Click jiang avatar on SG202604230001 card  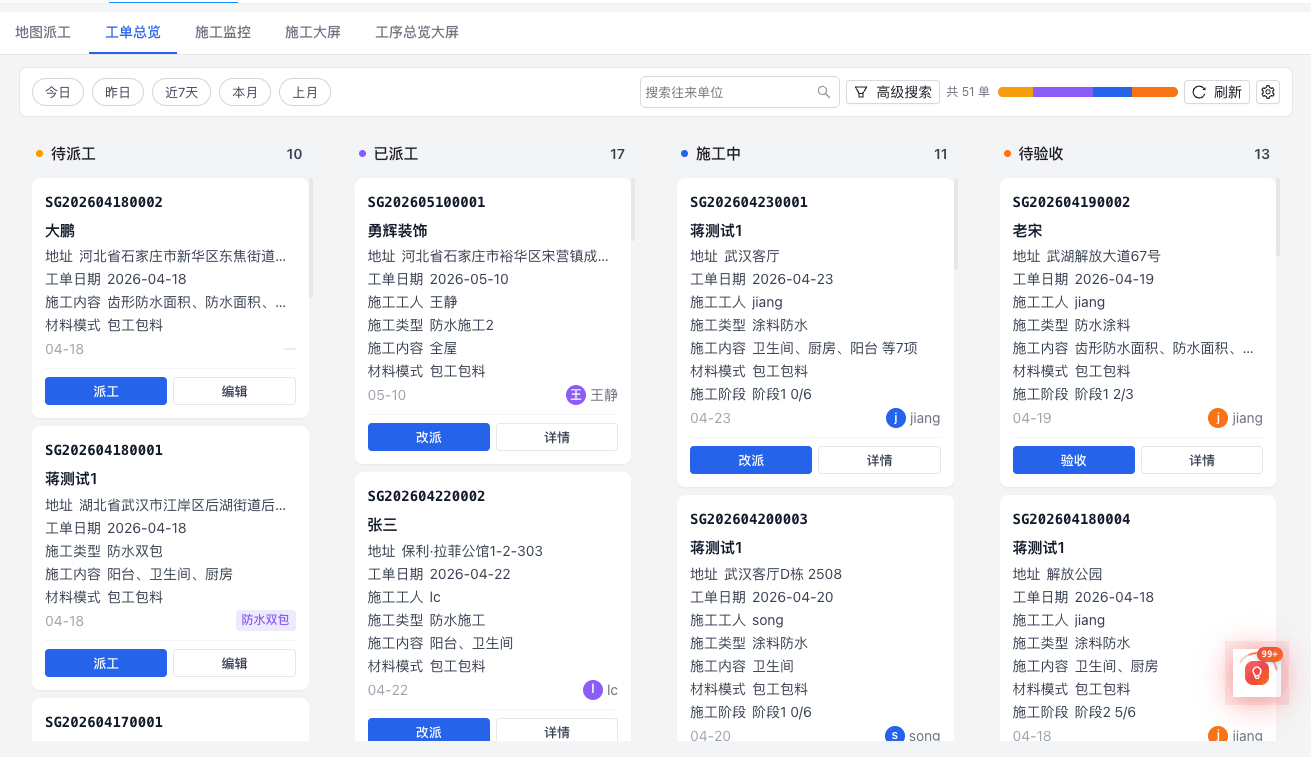(896, 418)
